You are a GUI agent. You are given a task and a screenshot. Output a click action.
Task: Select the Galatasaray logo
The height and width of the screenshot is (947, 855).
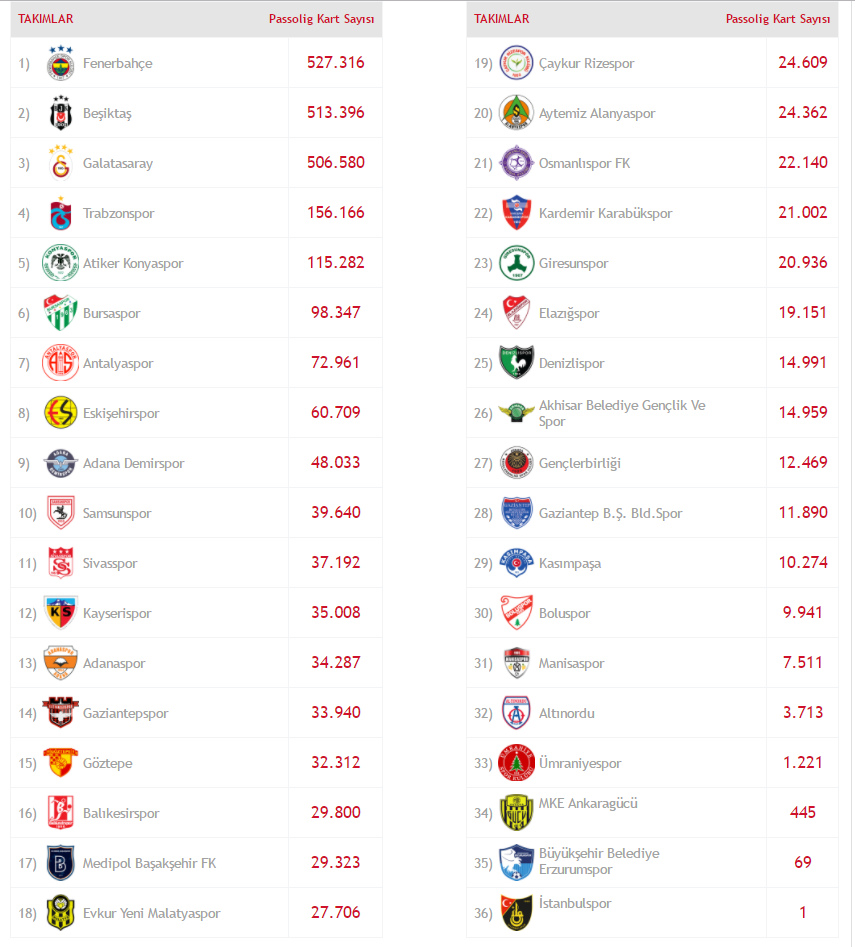60,163
